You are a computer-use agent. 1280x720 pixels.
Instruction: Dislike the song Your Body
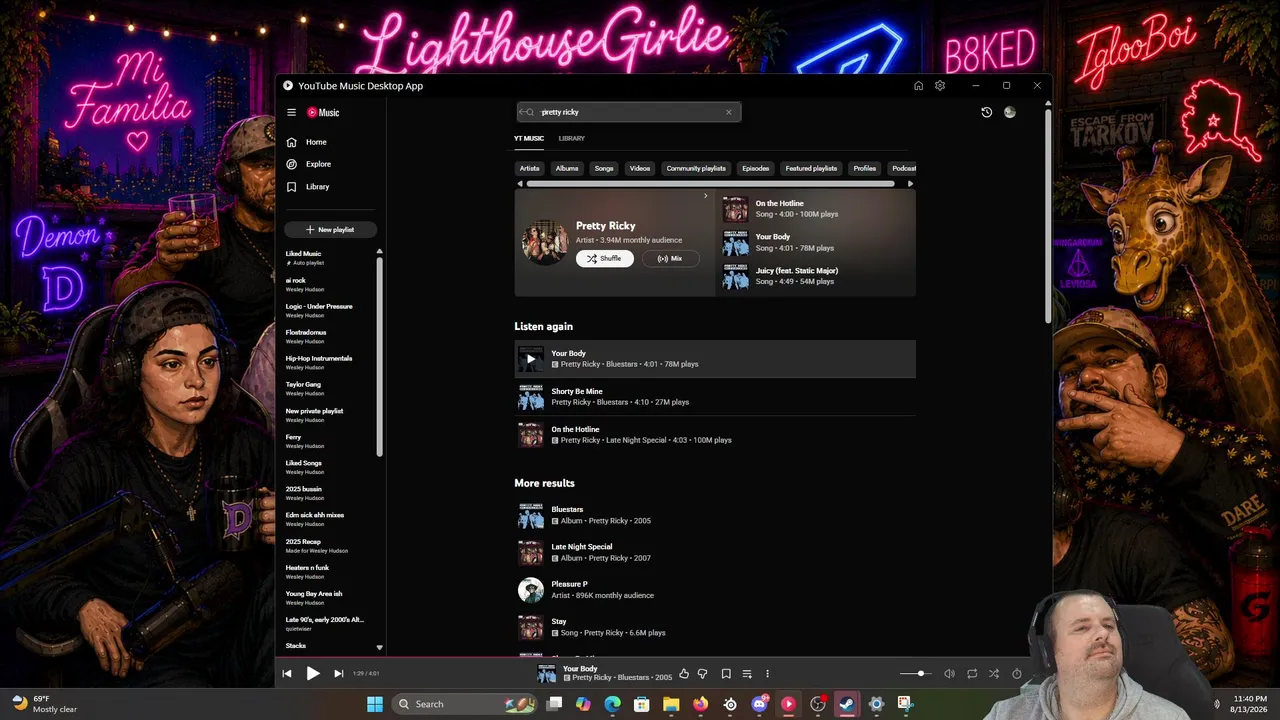point(702,674)
